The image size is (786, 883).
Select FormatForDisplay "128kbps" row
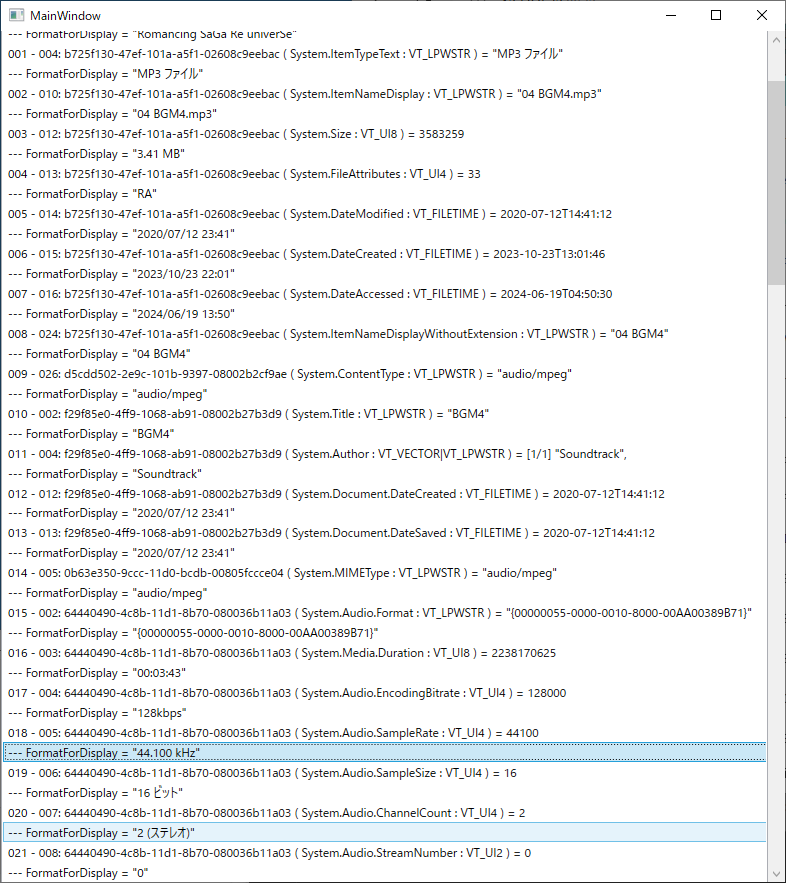click(x=385, y=713)
